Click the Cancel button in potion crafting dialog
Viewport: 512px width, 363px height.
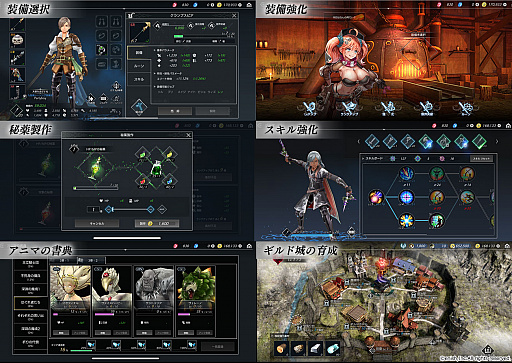click(x=97, y=223)
